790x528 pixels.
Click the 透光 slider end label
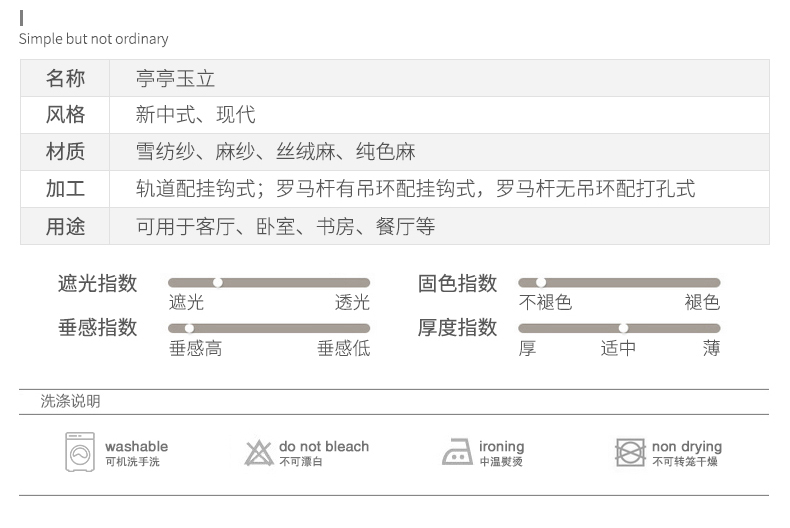point(352,303)
